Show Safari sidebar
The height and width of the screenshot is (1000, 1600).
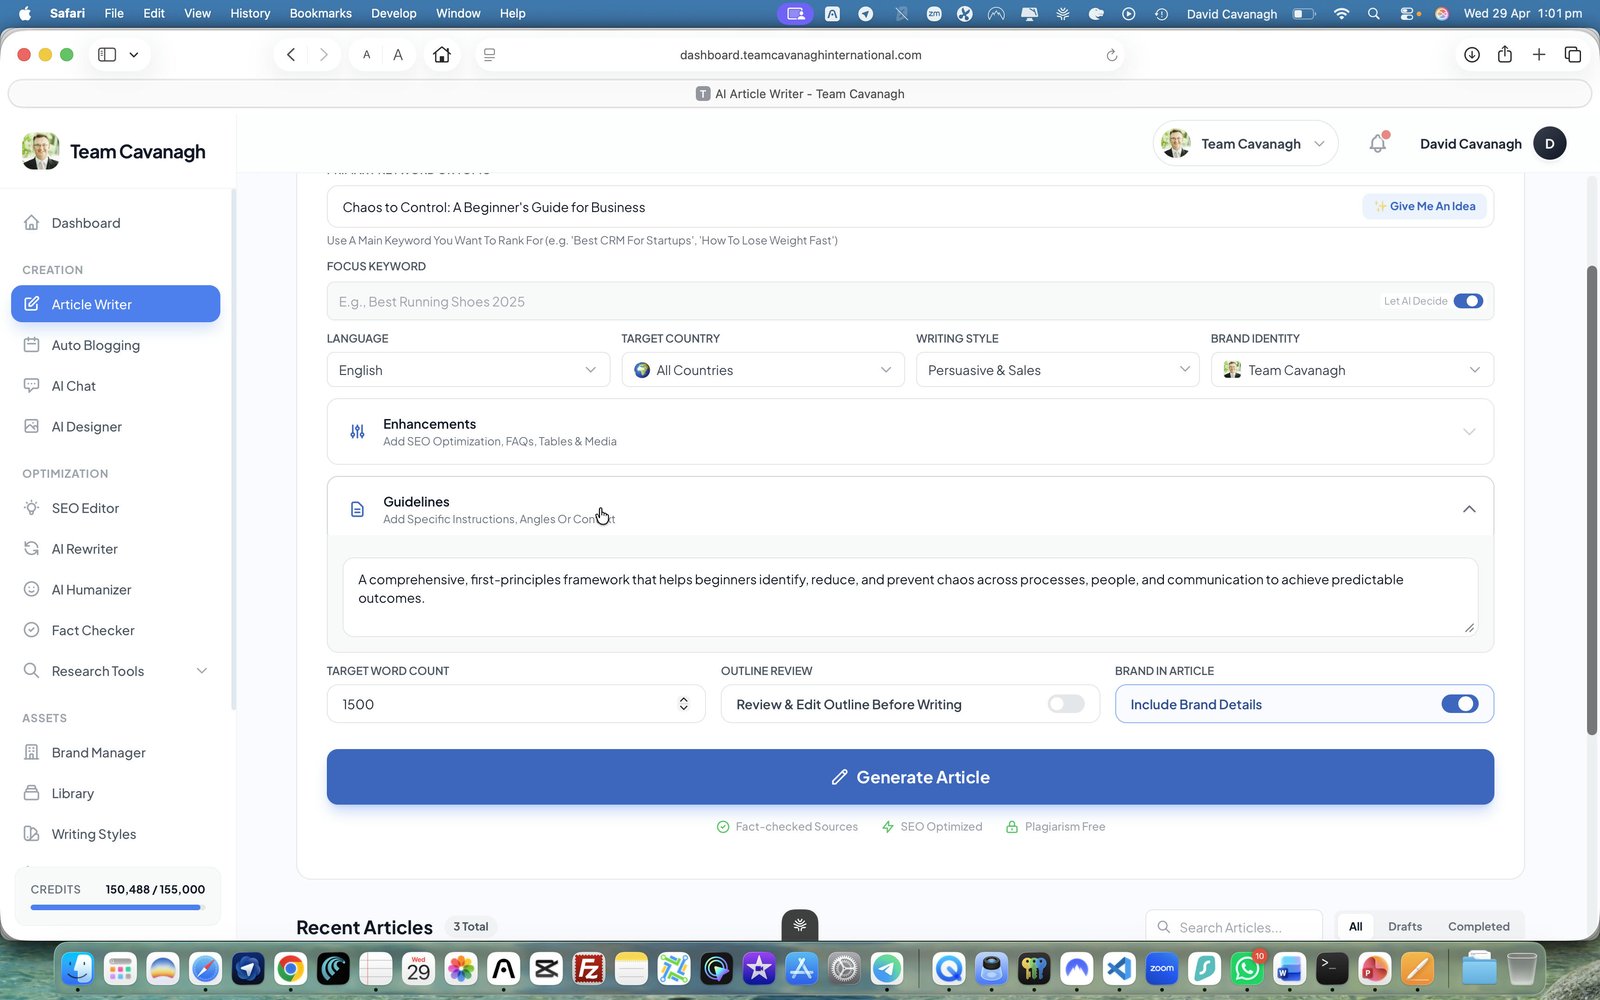[x=107, y=55]
